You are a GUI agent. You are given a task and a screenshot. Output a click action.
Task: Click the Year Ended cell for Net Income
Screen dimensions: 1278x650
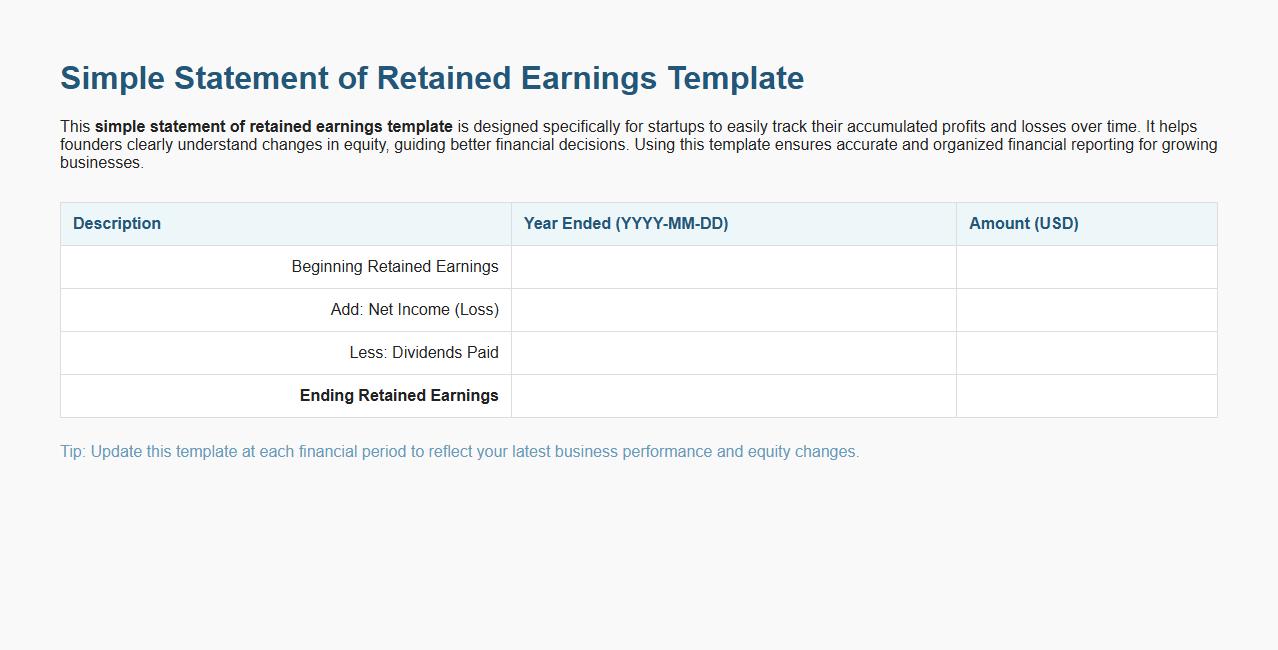click(733, 309)
